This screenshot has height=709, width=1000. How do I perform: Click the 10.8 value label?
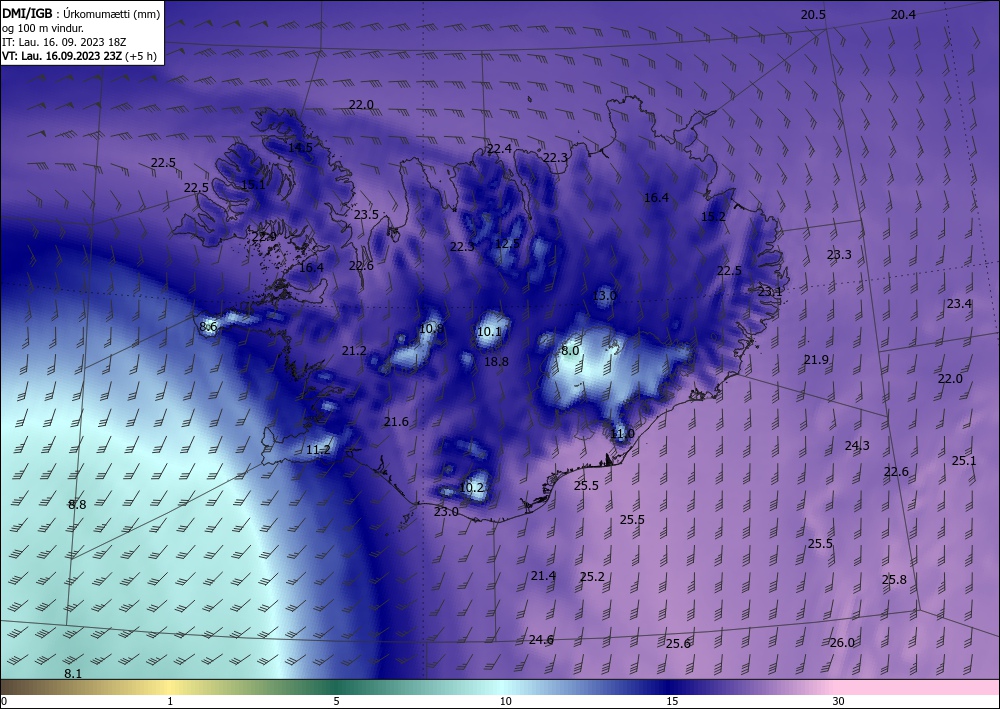pyautogui.click(x=431, y=329)
